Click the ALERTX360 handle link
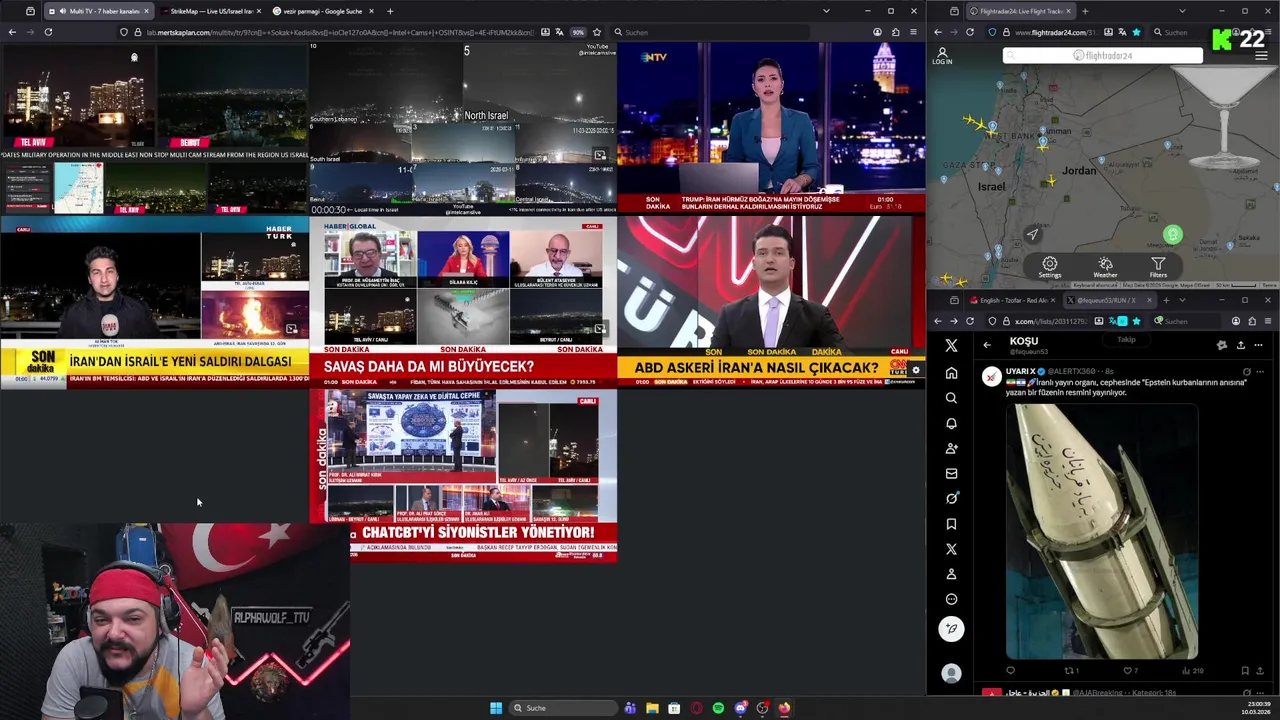The image size is (1280, 720). (1071, 372)
